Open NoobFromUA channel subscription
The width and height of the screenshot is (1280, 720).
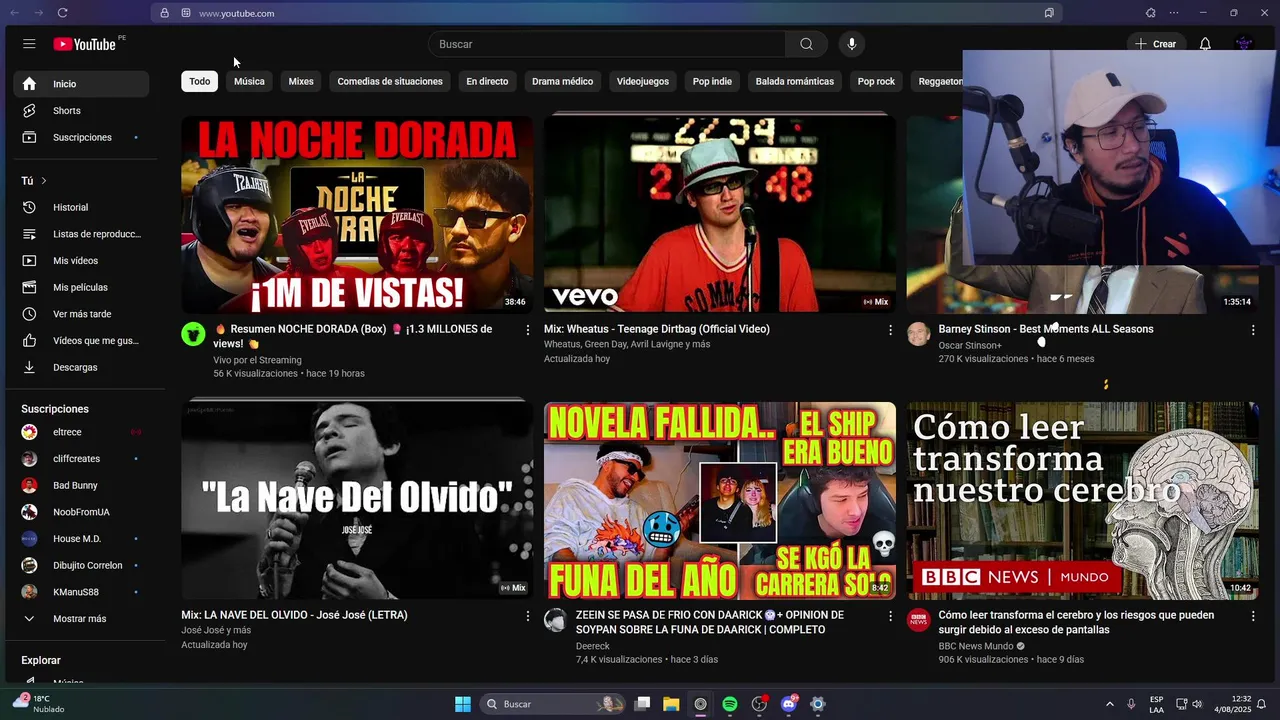click(81, 512)
